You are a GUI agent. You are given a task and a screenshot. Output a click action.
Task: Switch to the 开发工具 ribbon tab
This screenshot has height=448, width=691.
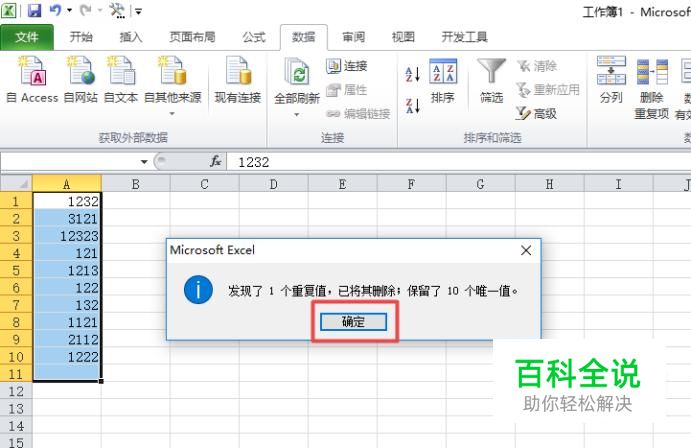coord(464,37)
